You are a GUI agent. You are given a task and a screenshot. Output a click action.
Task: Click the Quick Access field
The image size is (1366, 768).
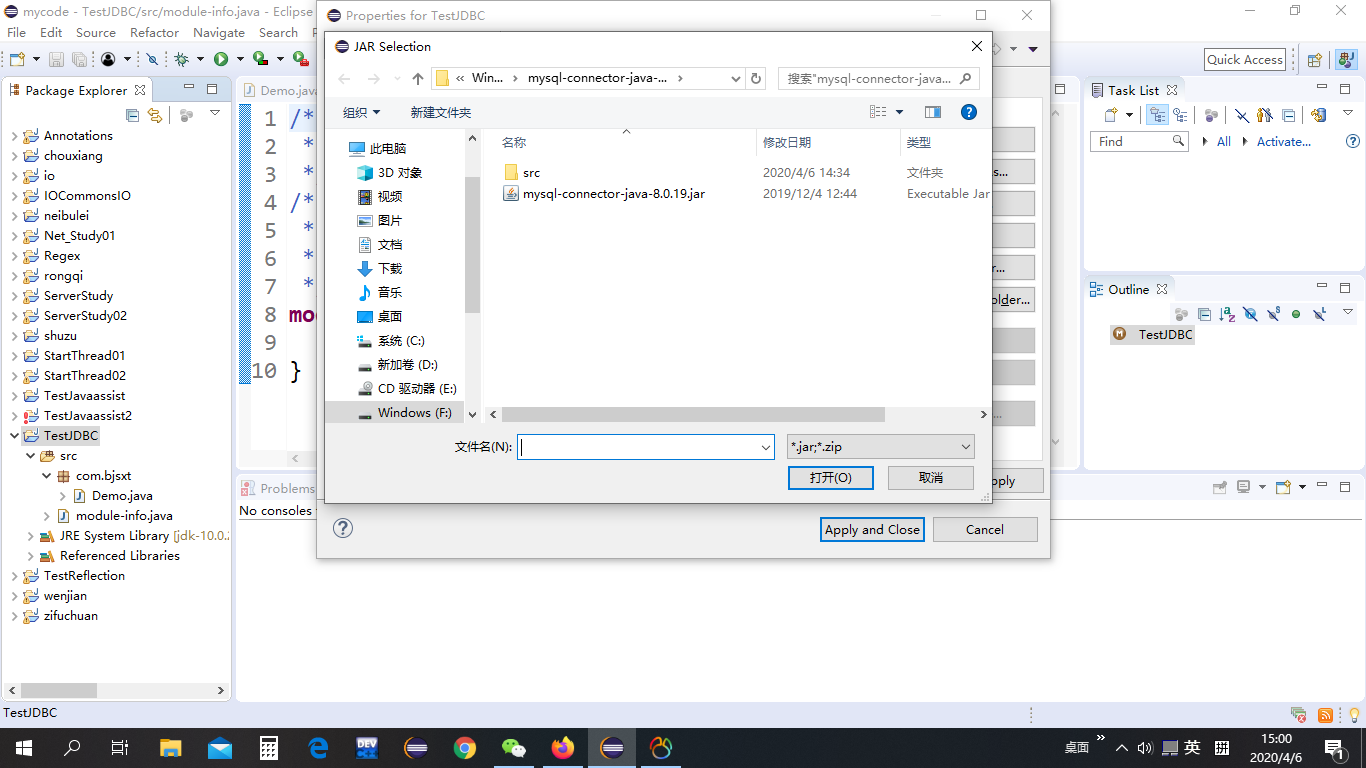(x=1245, y=60)
